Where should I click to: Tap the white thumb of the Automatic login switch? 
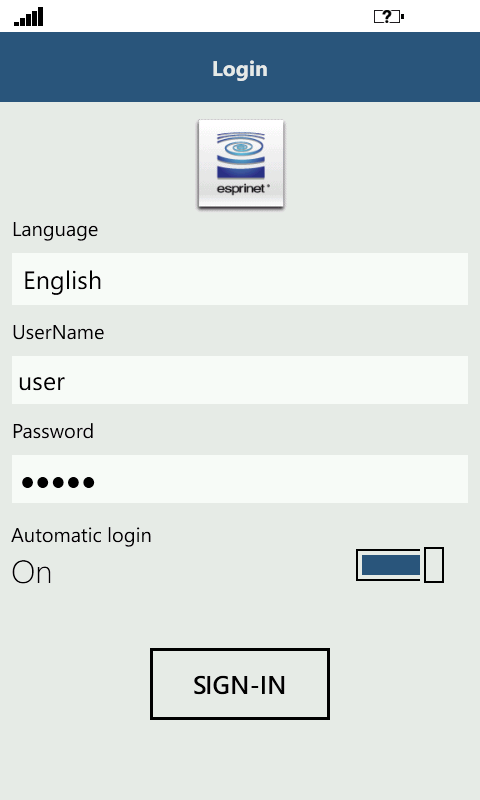[x=434, y=565]
